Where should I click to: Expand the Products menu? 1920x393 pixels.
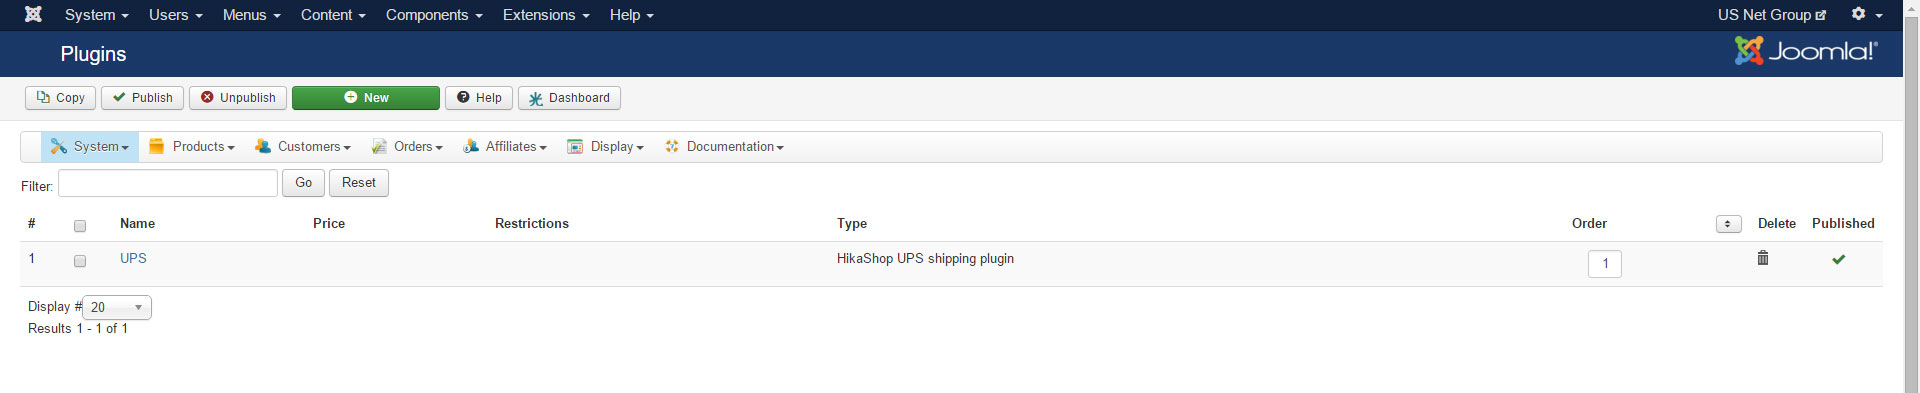pos(192,147)
